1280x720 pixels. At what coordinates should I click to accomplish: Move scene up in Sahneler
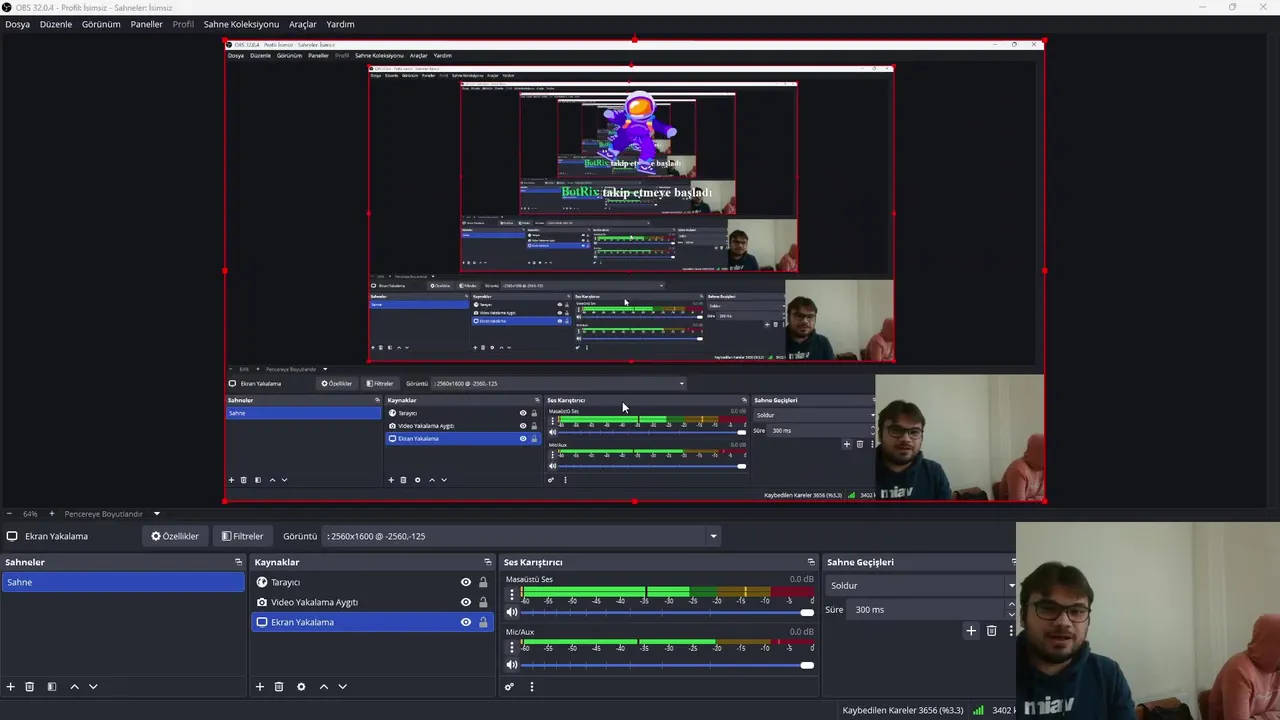coord(74,687)
